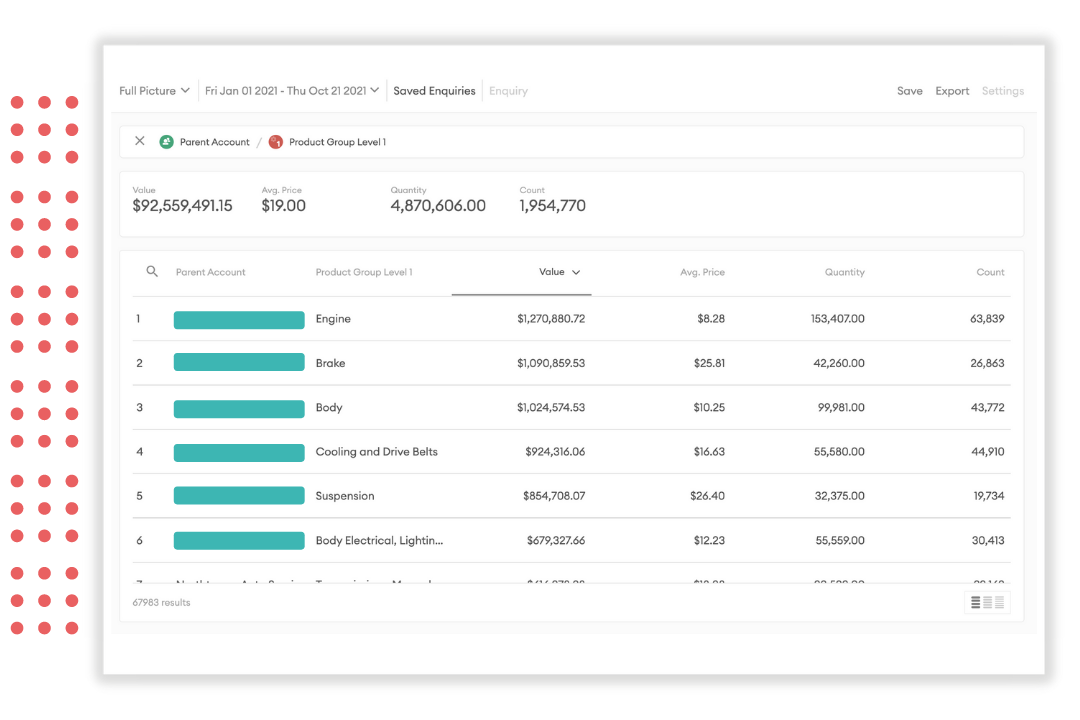The image size is (1080, 720).
Task: Sort by the Quantity column header
Action: tap(844, 272)
